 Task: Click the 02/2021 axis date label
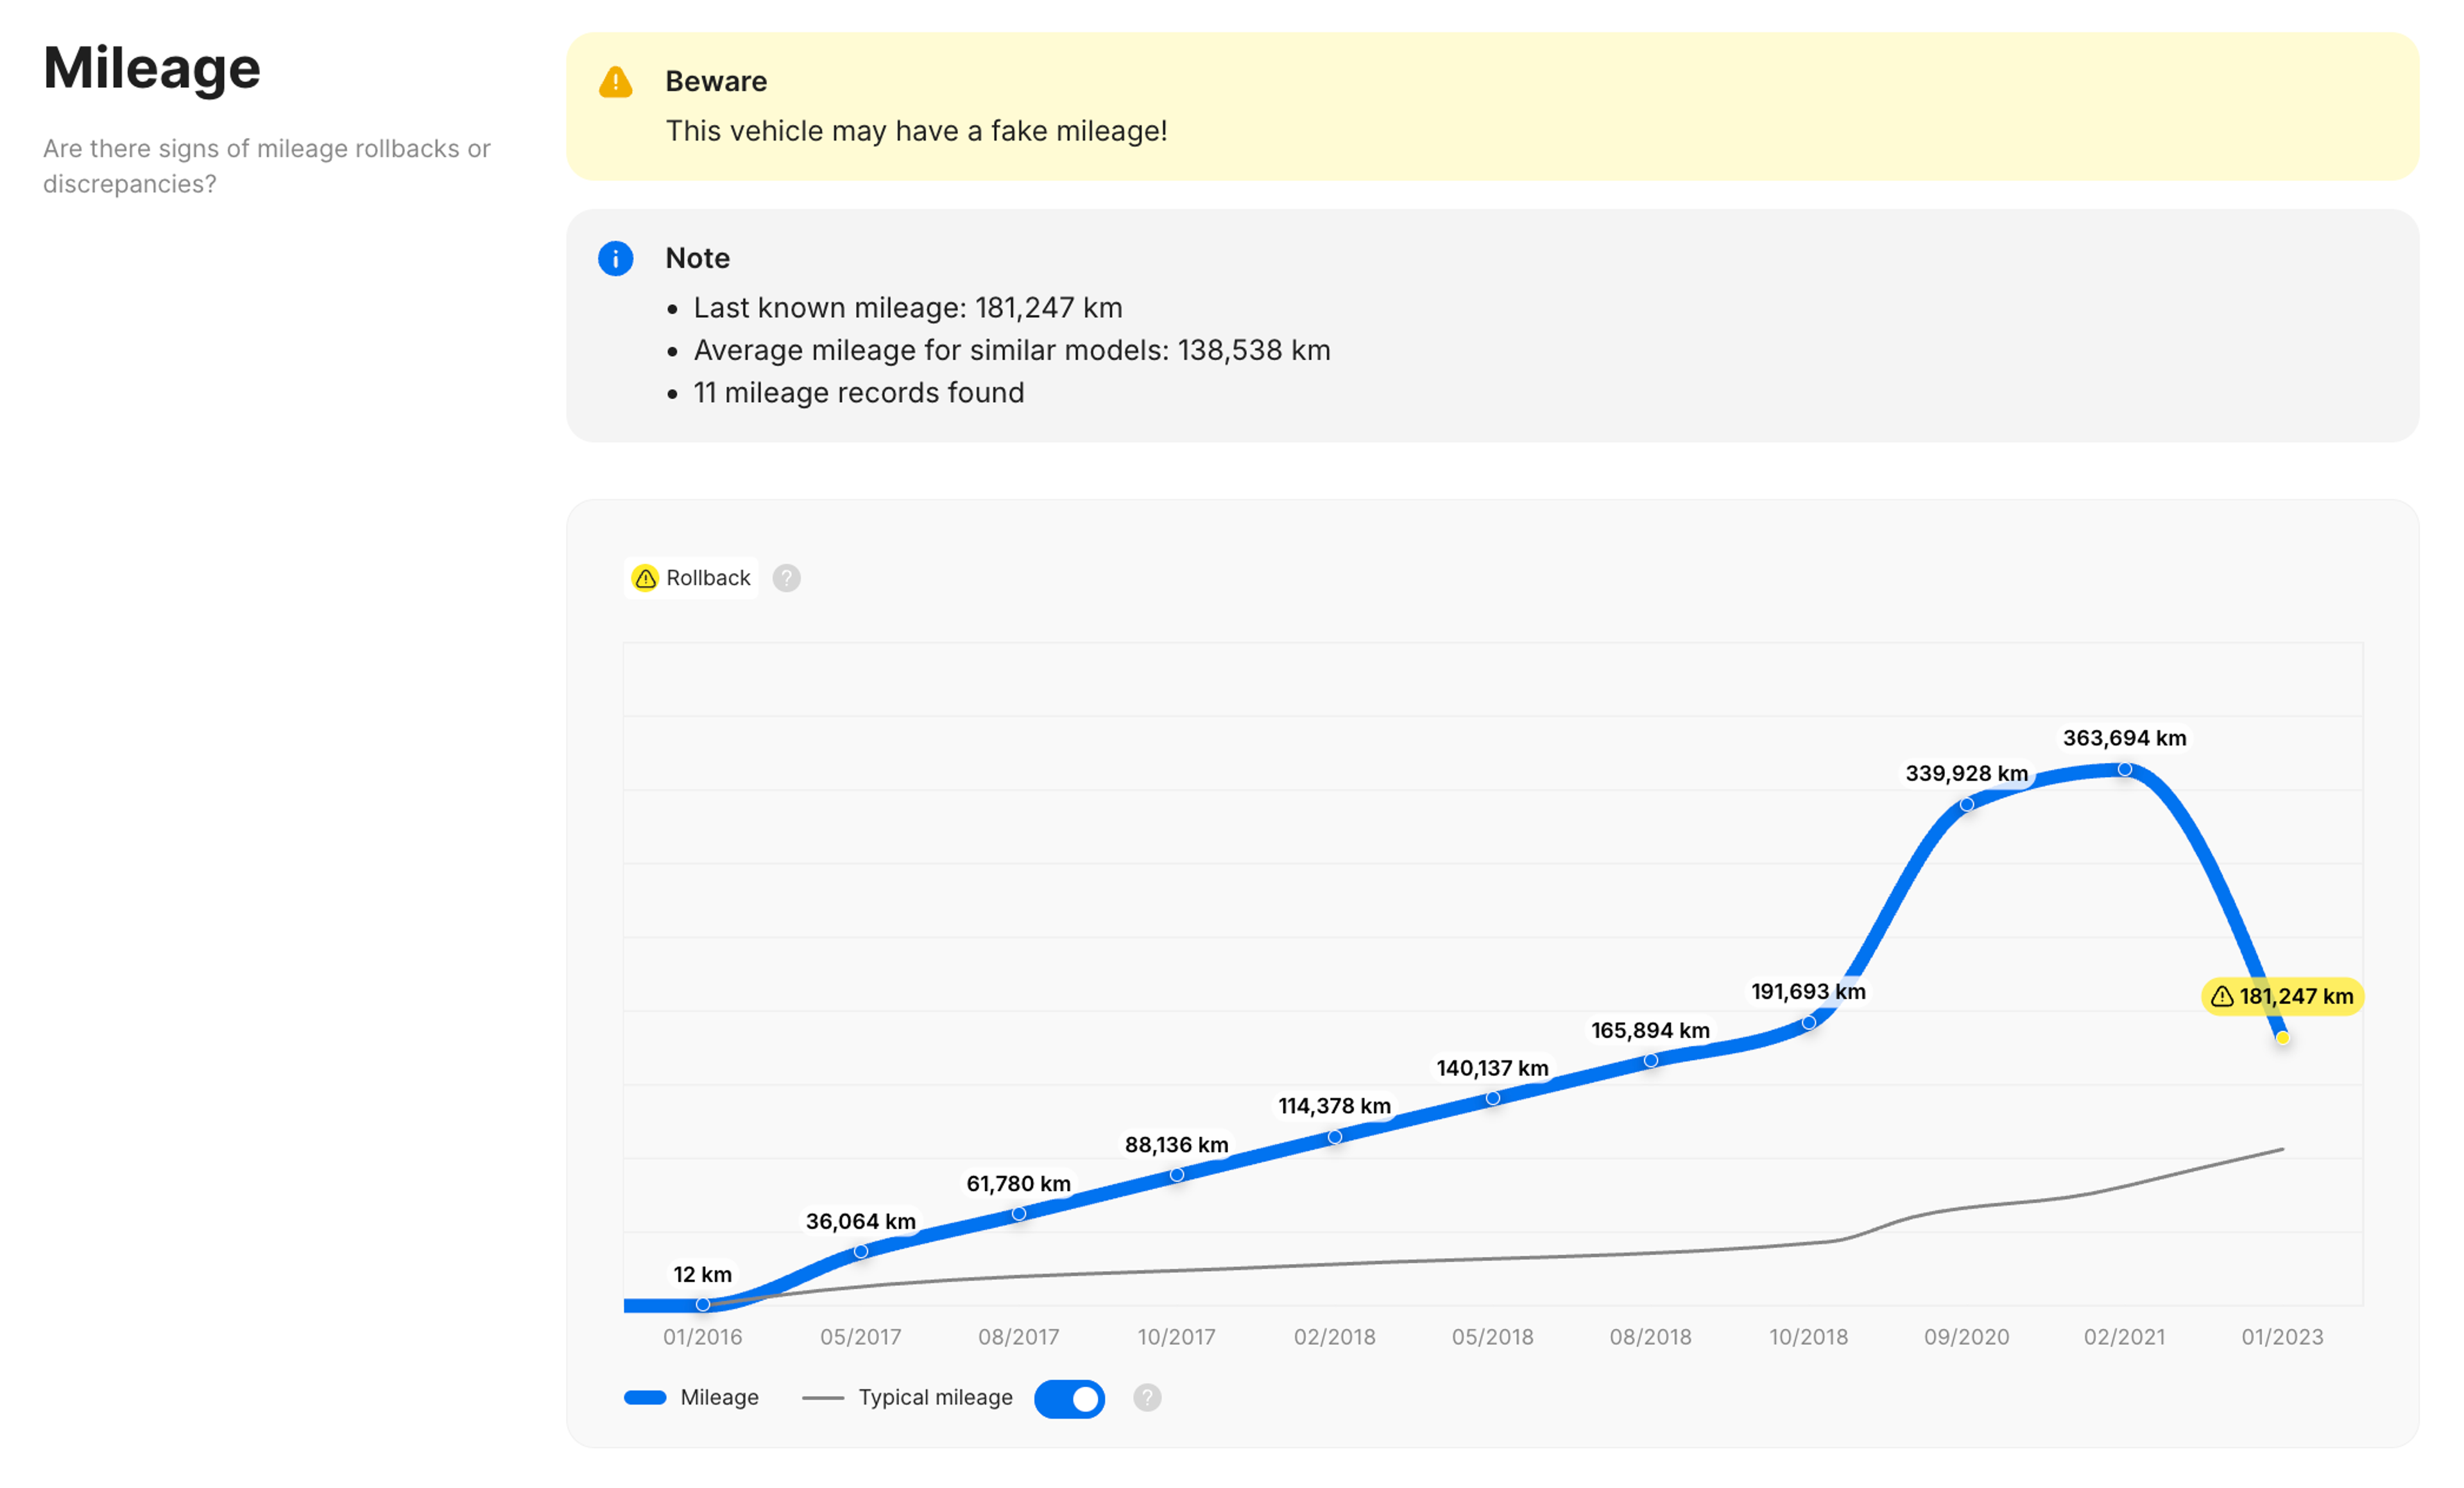point(2124,1337)
